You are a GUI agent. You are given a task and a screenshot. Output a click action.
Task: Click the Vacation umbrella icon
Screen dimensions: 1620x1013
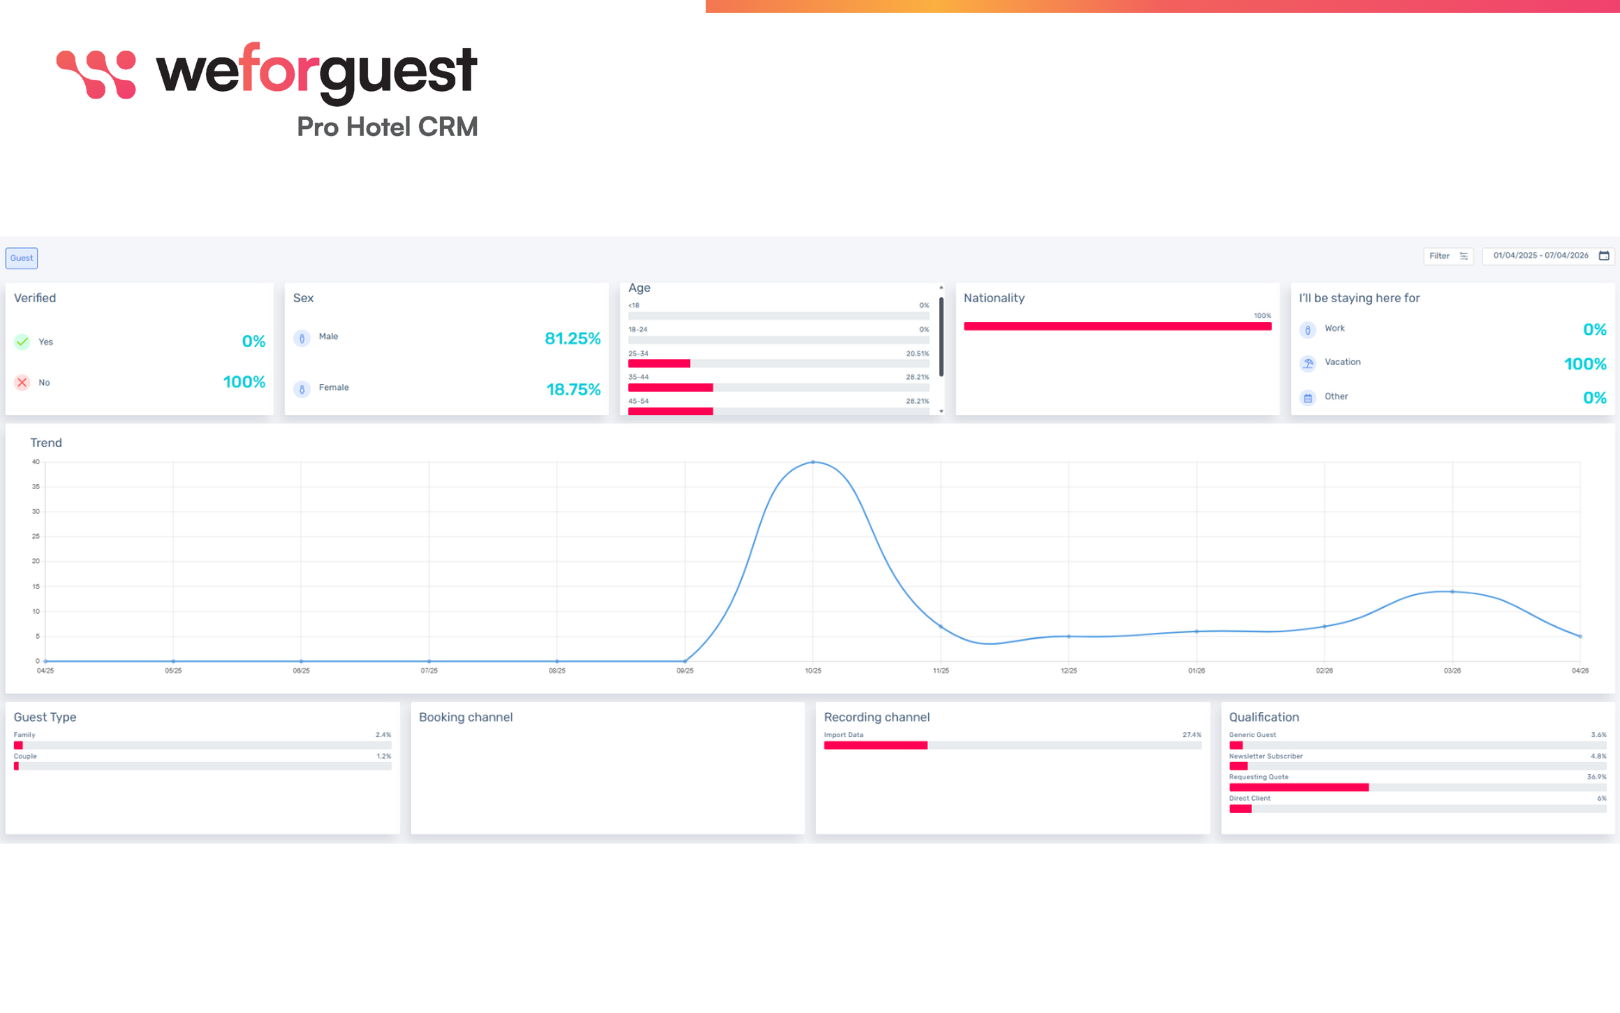click(1308, 364)
